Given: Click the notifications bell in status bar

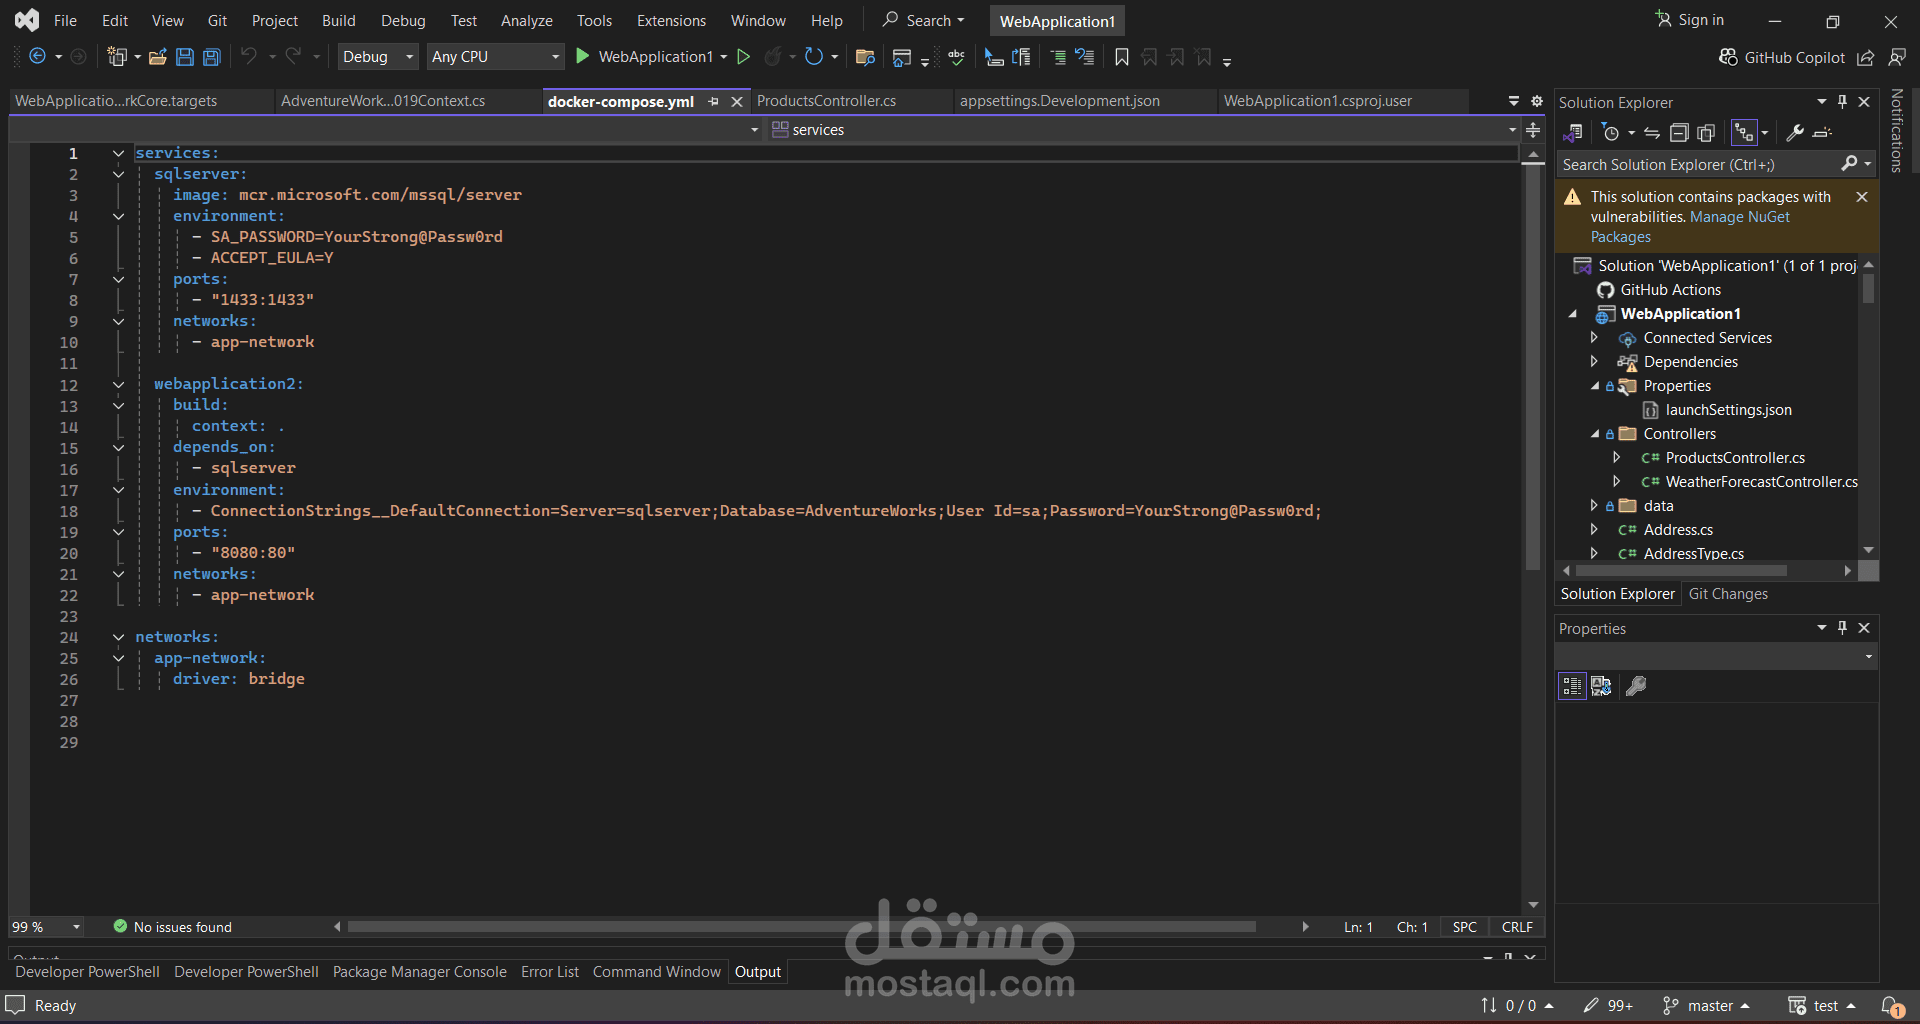Looking at the screenshot, I should coord(1892,1006).
